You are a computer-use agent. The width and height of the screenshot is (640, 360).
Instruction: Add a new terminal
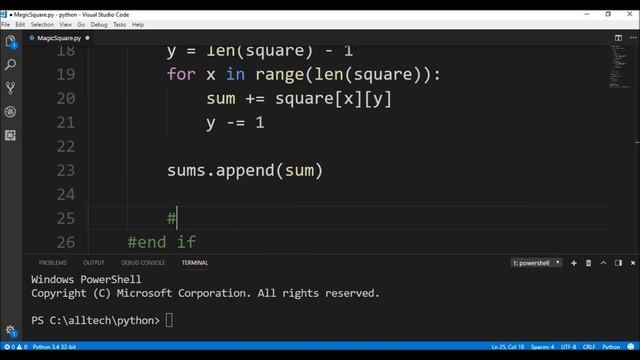tap(573, 263)
